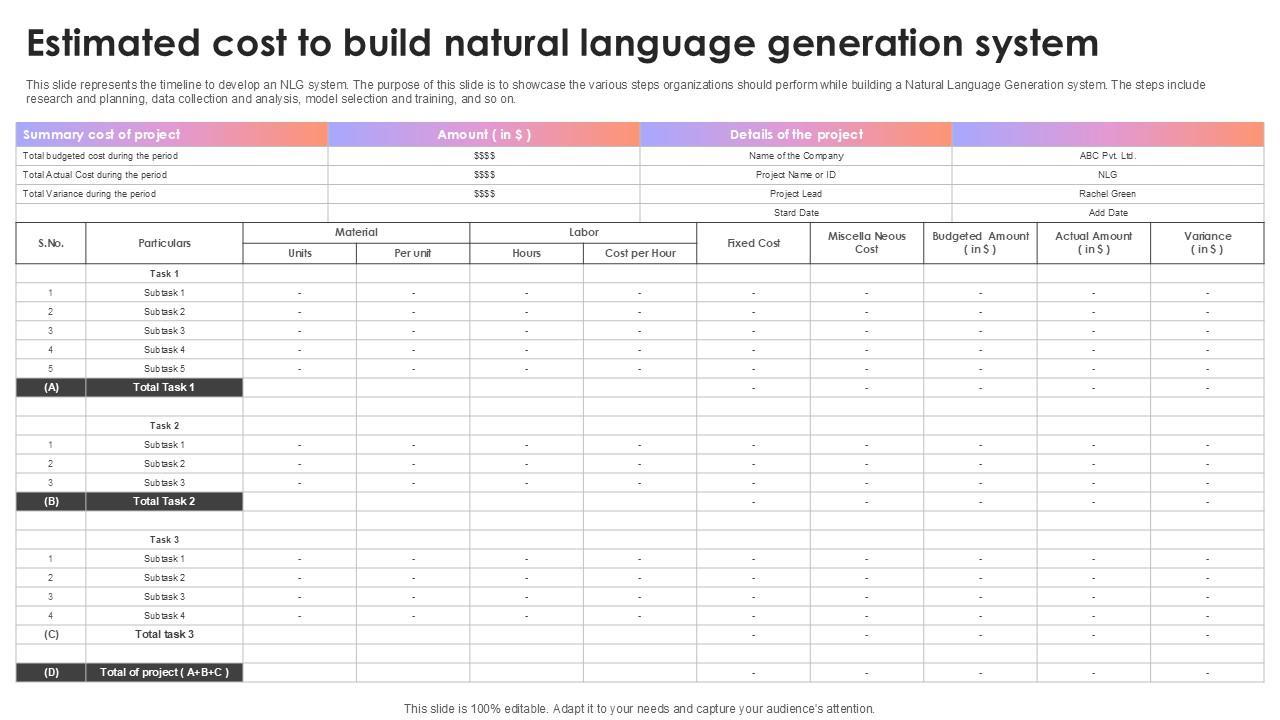Select the dark 'Total Task 2' row label

coord(164,501)
